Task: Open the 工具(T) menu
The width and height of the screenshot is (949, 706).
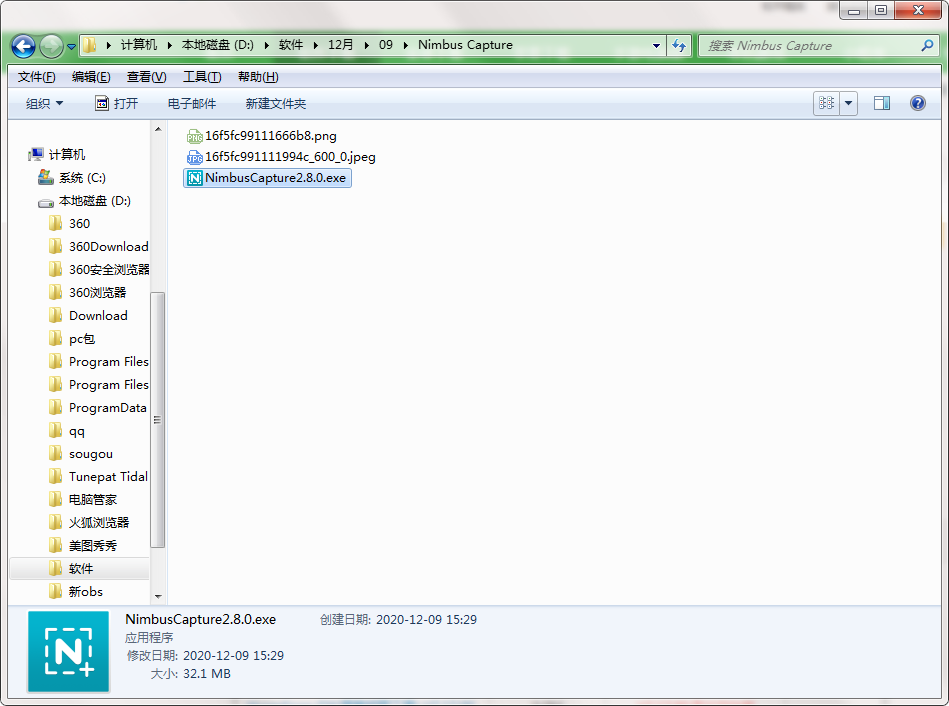Action: coord(202,77)
